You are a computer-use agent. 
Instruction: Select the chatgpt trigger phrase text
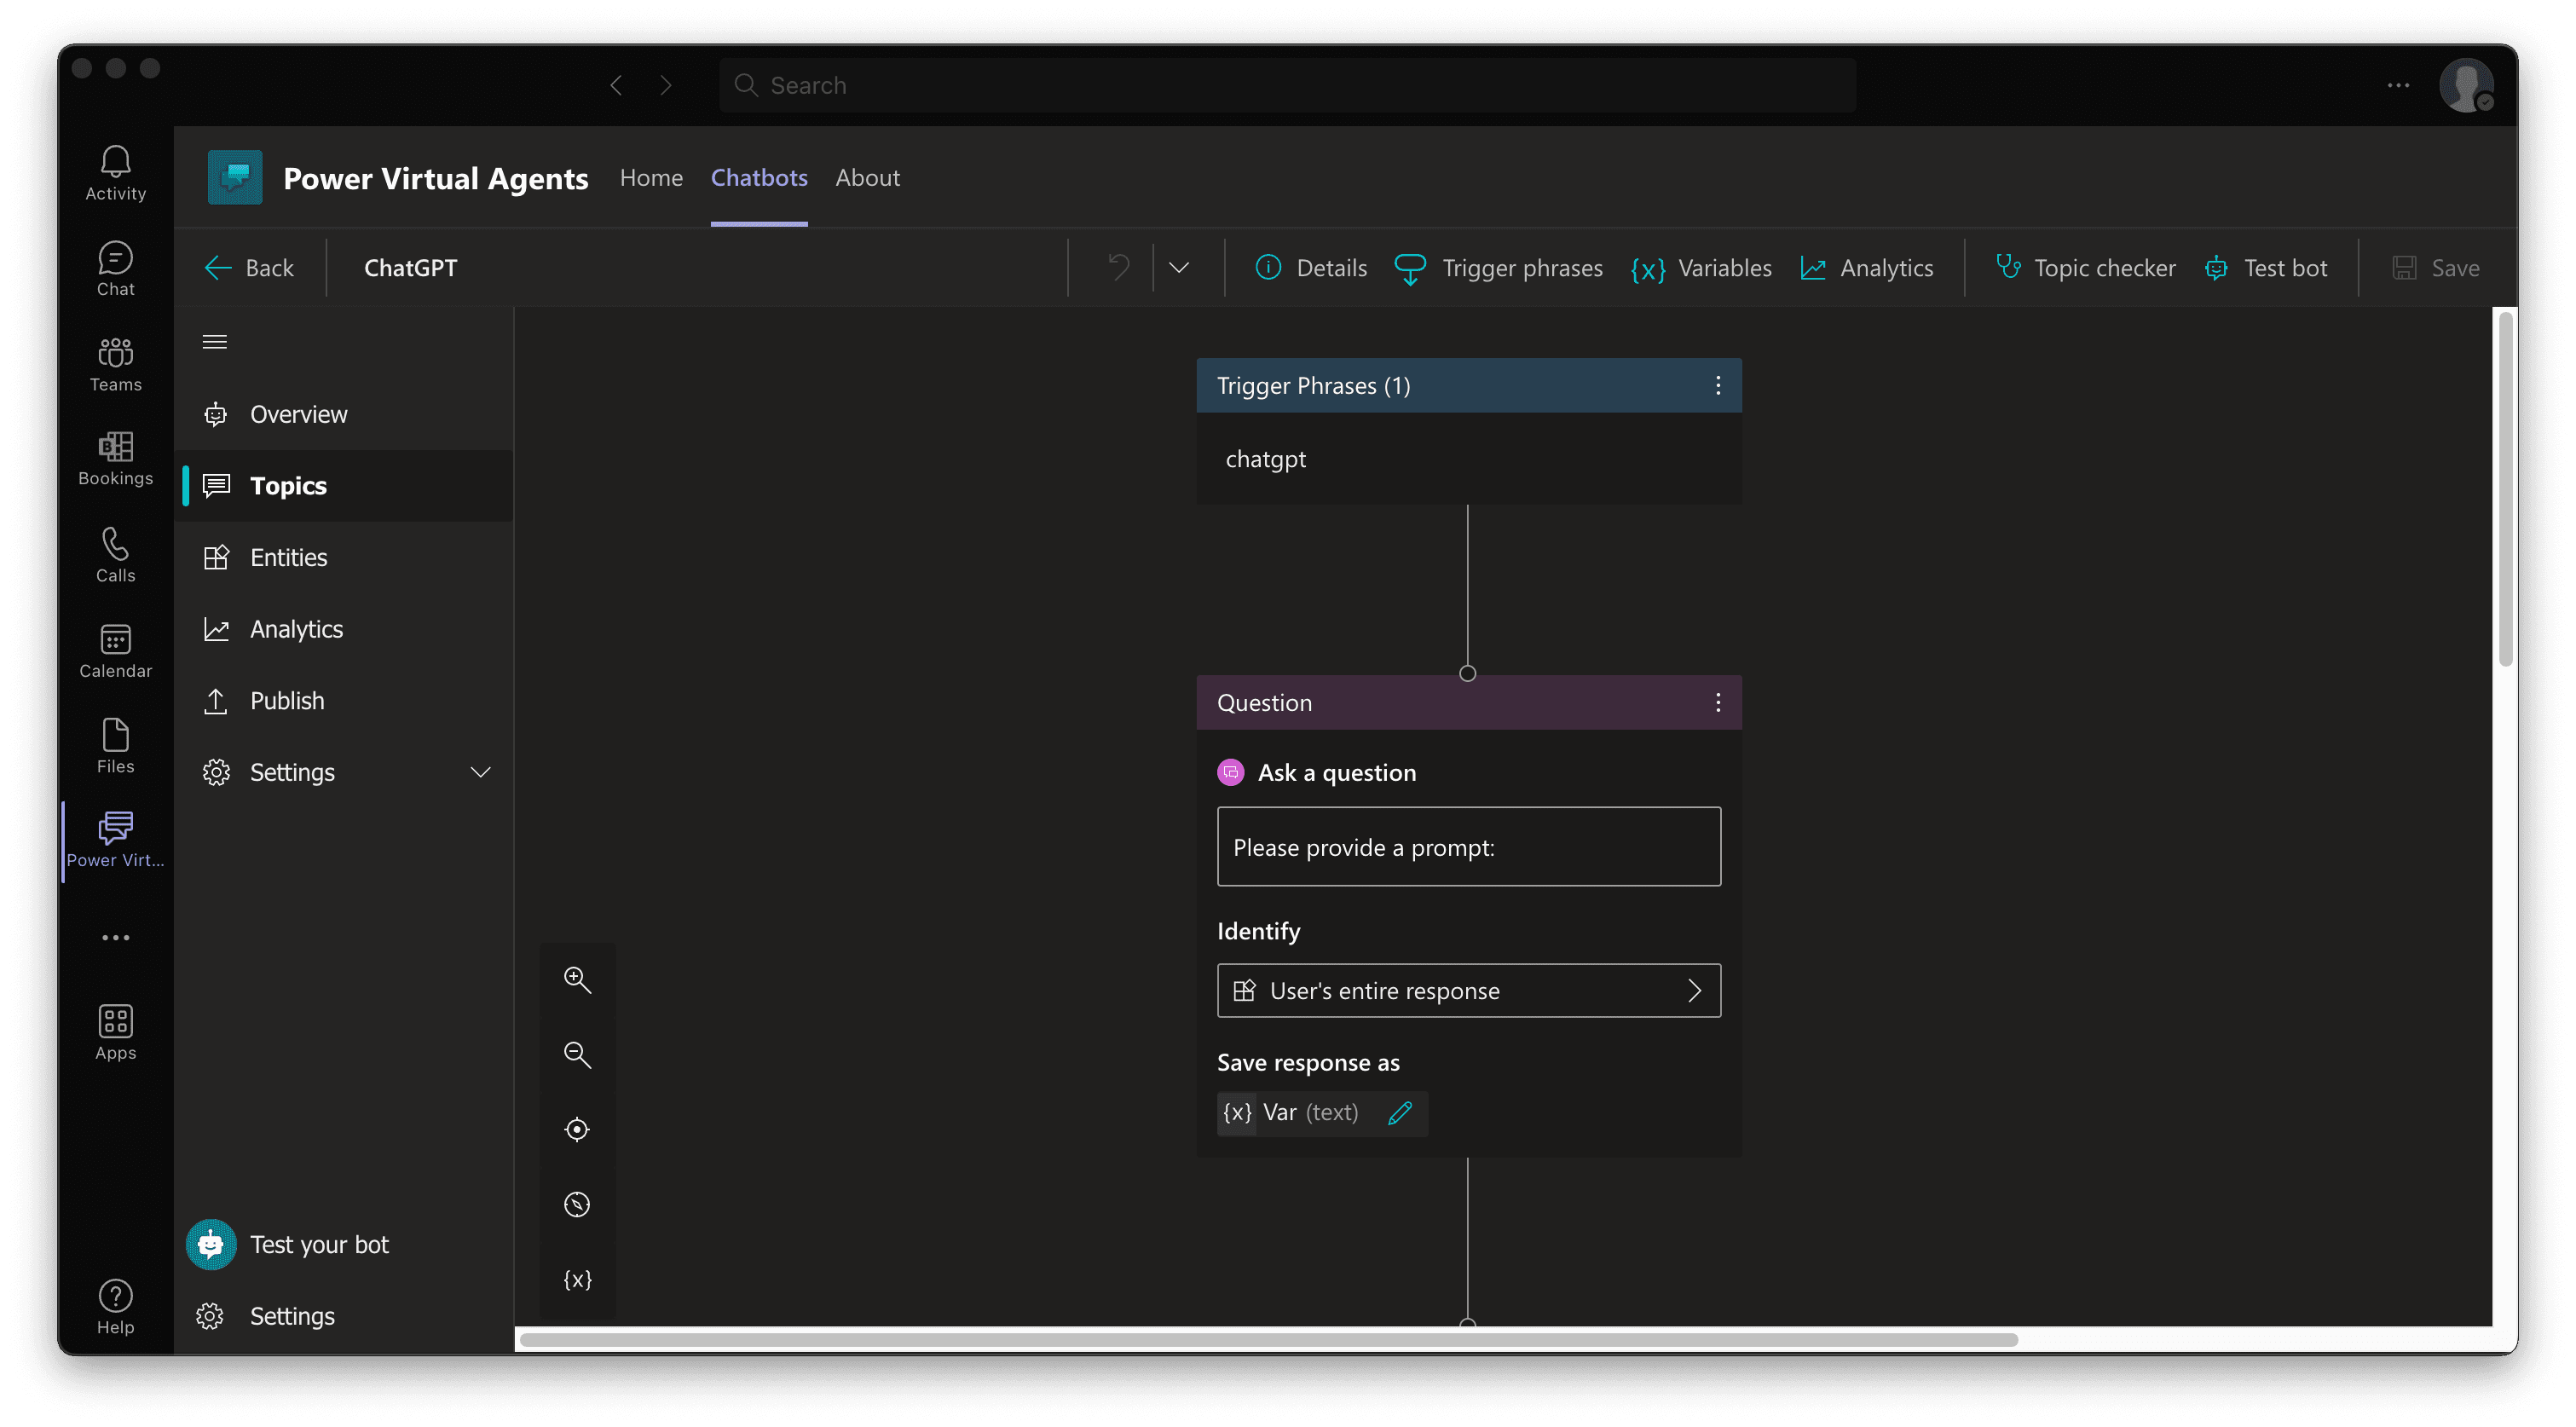(1265, 459)
